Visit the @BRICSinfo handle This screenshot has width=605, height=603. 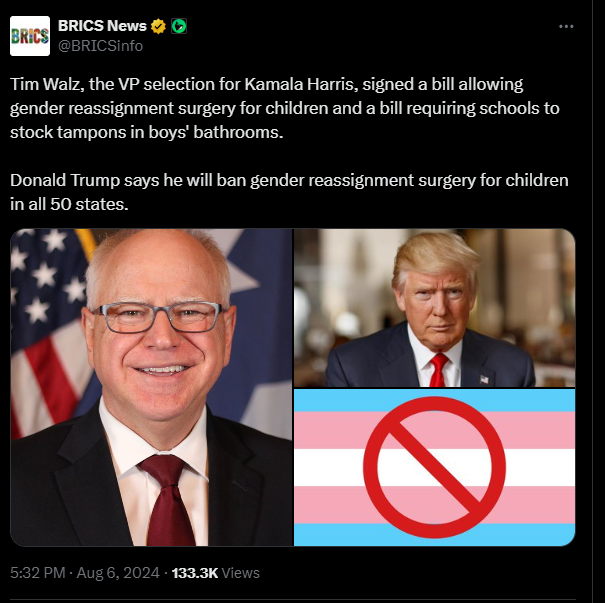(100, 46)
